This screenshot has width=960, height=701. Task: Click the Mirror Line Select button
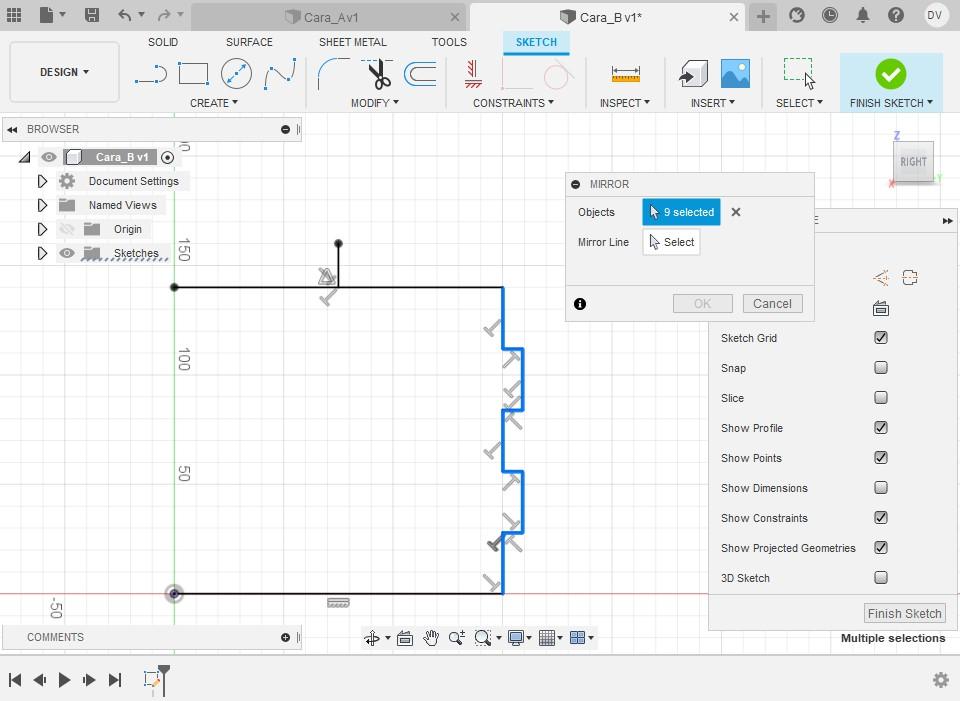672,242
